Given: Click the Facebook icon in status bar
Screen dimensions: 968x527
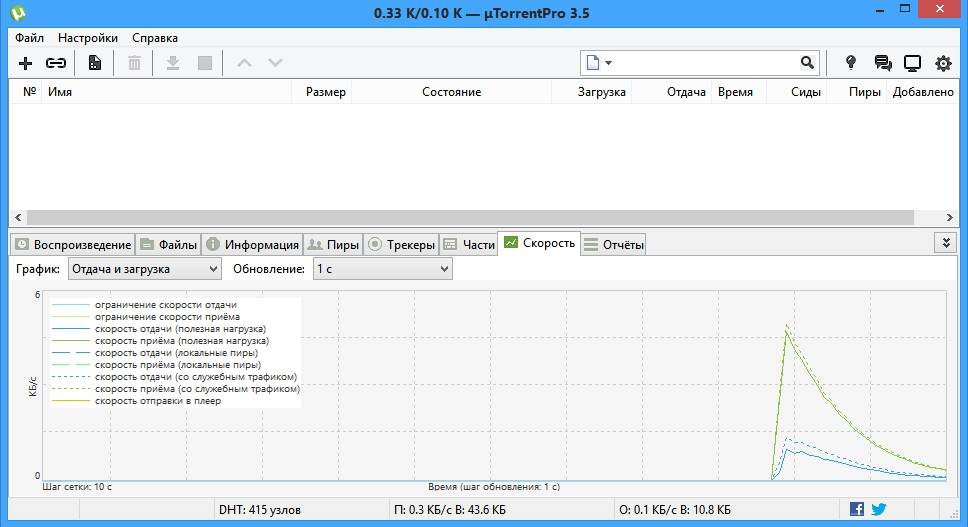Looking at the screenshot, I should (x=857, y=509).
